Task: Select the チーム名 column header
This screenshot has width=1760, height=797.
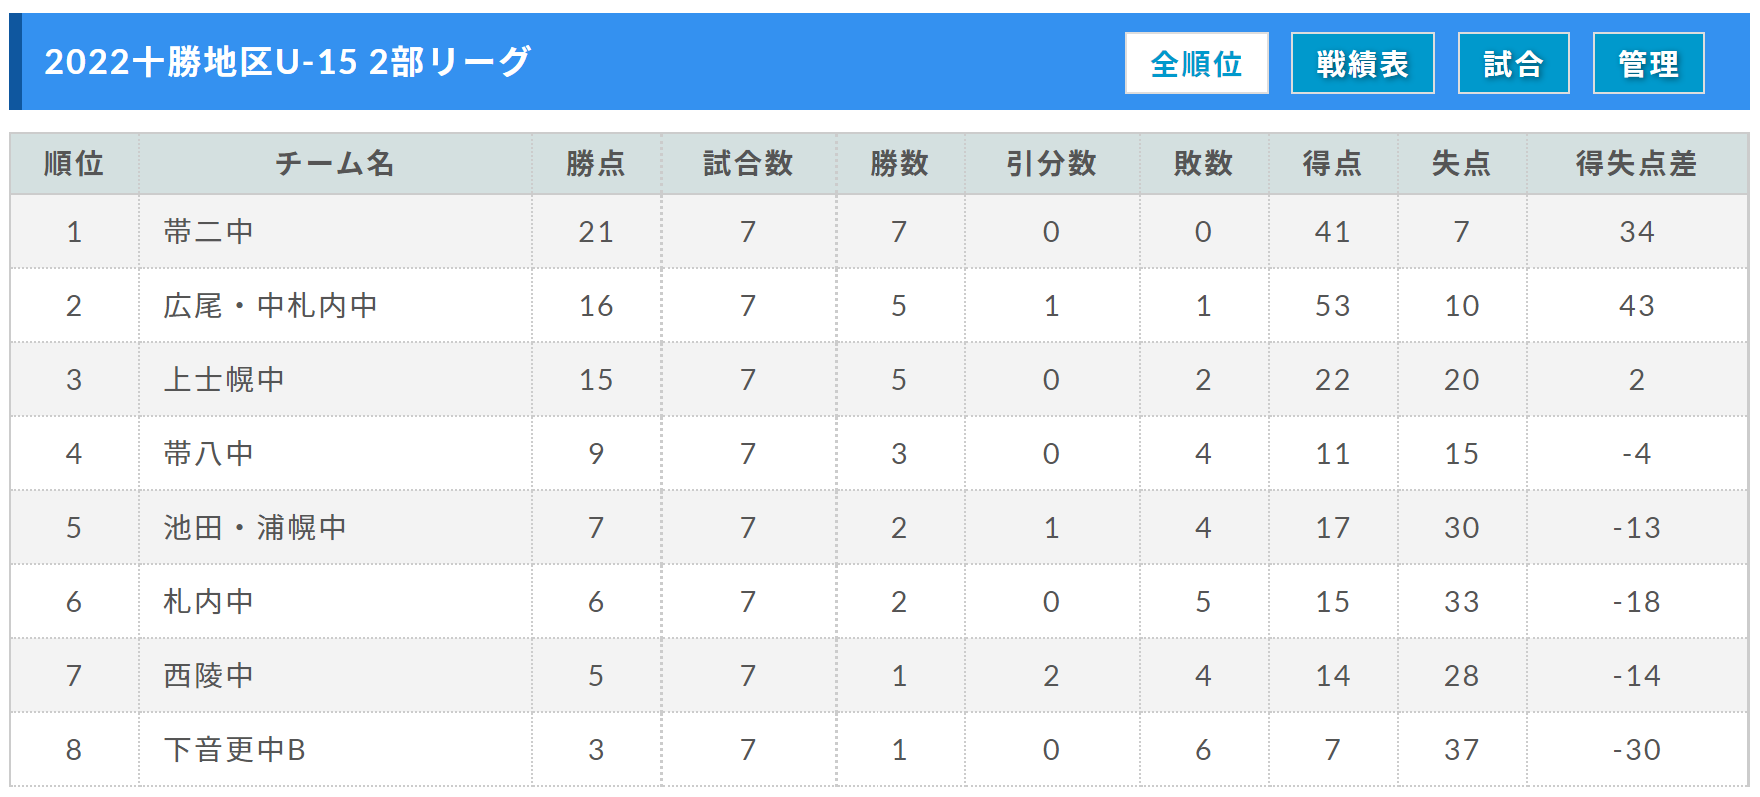Action: point(335,163)
